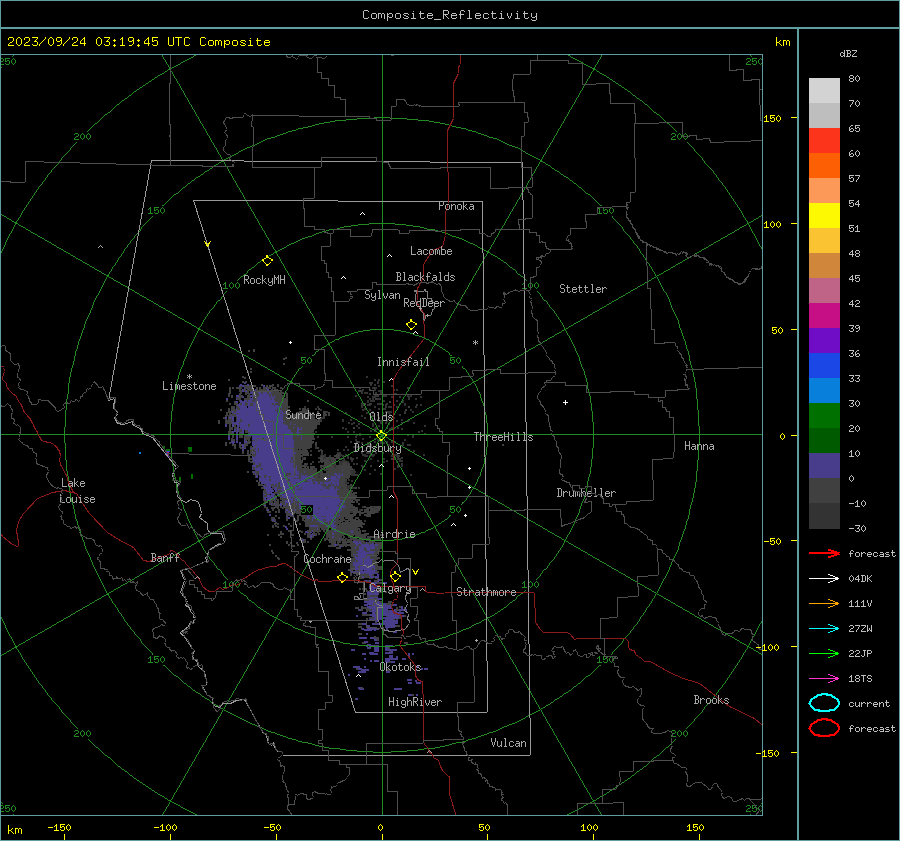Click the ThreeHills town label
The height and width of the screenshot is (841, 900).
coord(503,437)
